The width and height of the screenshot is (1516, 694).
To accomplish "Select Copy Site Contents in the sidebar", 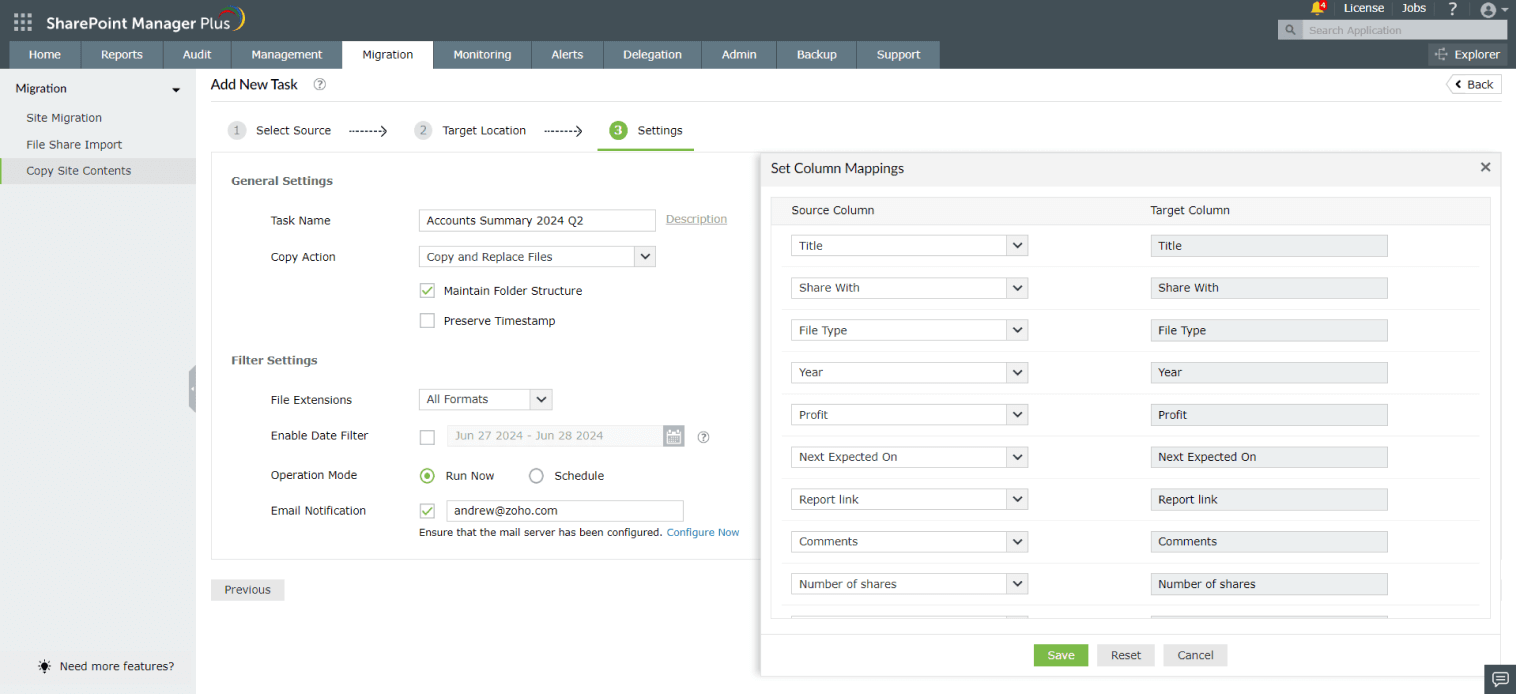I will click(x=98, y=171).
